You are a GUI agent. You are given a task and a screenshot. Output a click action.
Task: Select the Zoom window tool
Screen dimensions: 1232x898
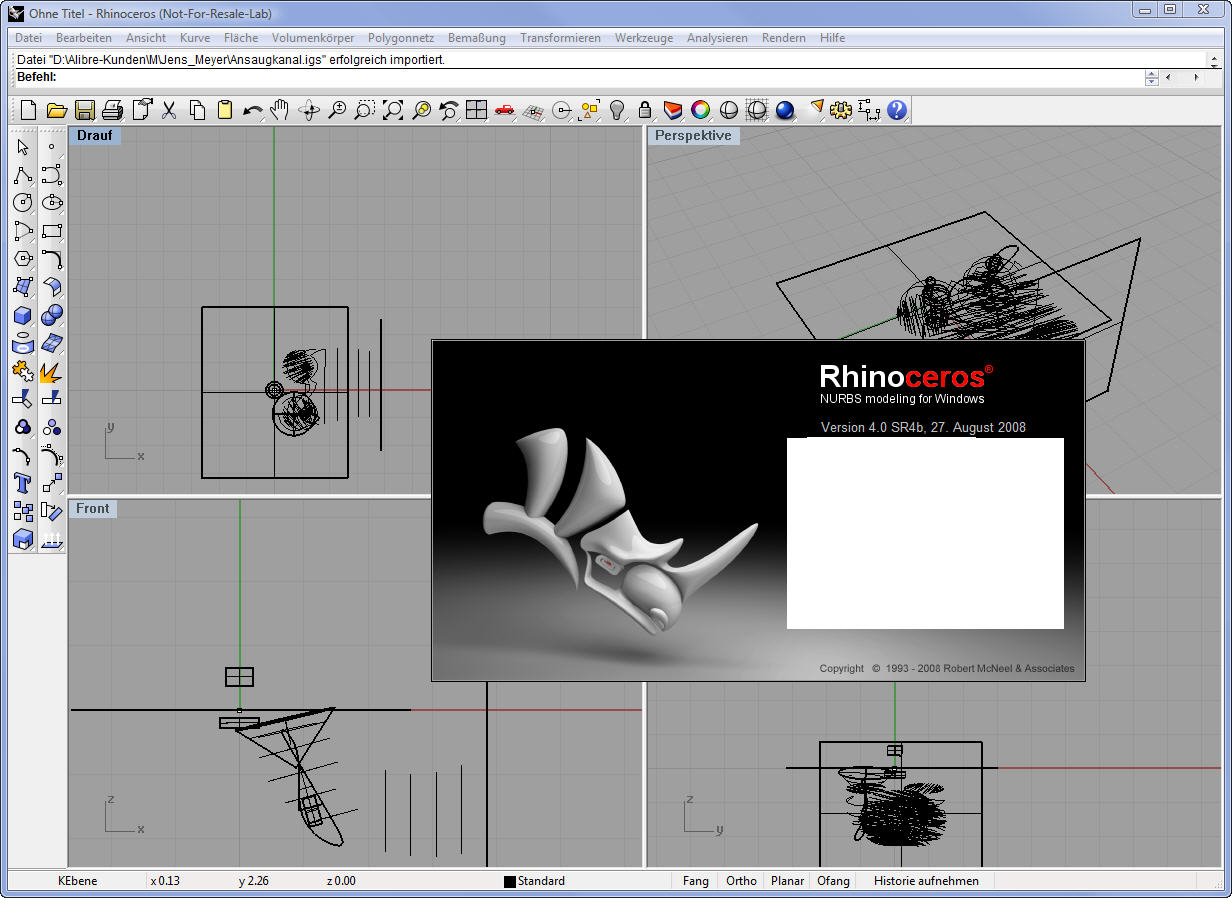(x=365, y=110)
